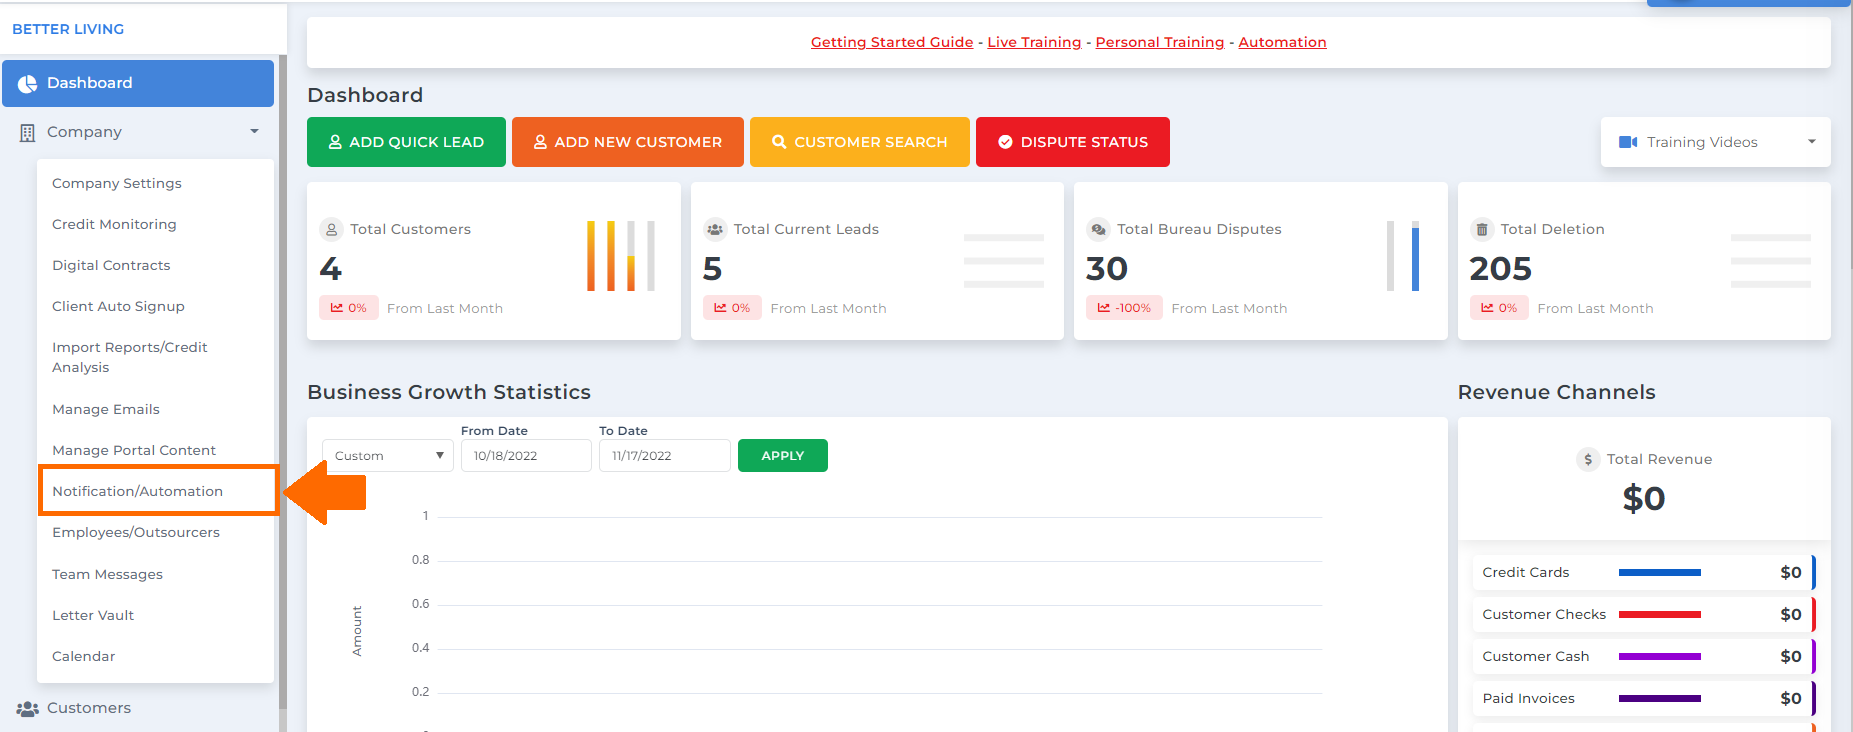Screen dimensions: 1853x732
Task: Open Team Messages
Action: (x=107, y=574)
